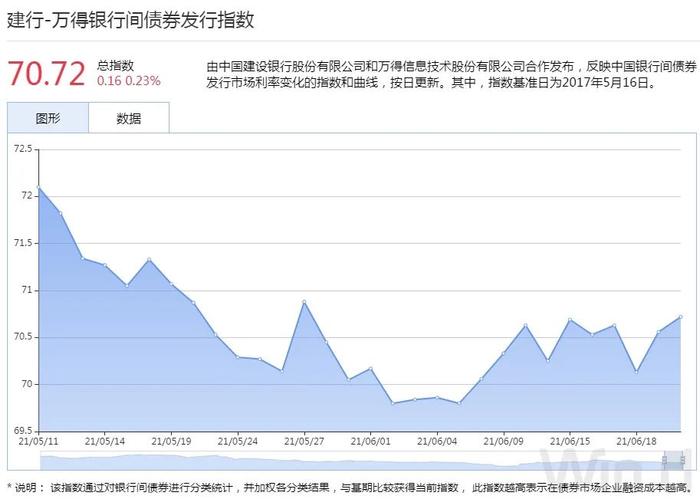700x499 pixels.
Task: Click the highlighted selection window in range navigator
Action: pyautogui.click(x=674, y=460)
